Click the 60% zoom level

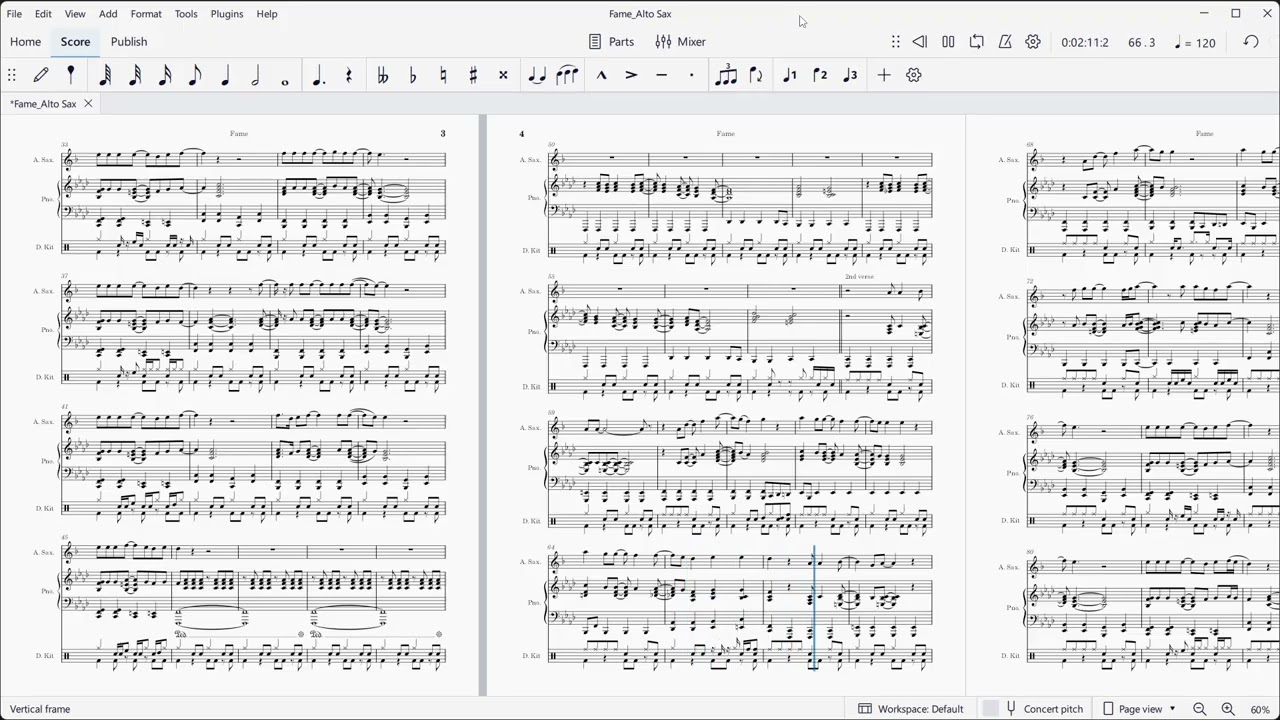click(x=1260, y=709)
